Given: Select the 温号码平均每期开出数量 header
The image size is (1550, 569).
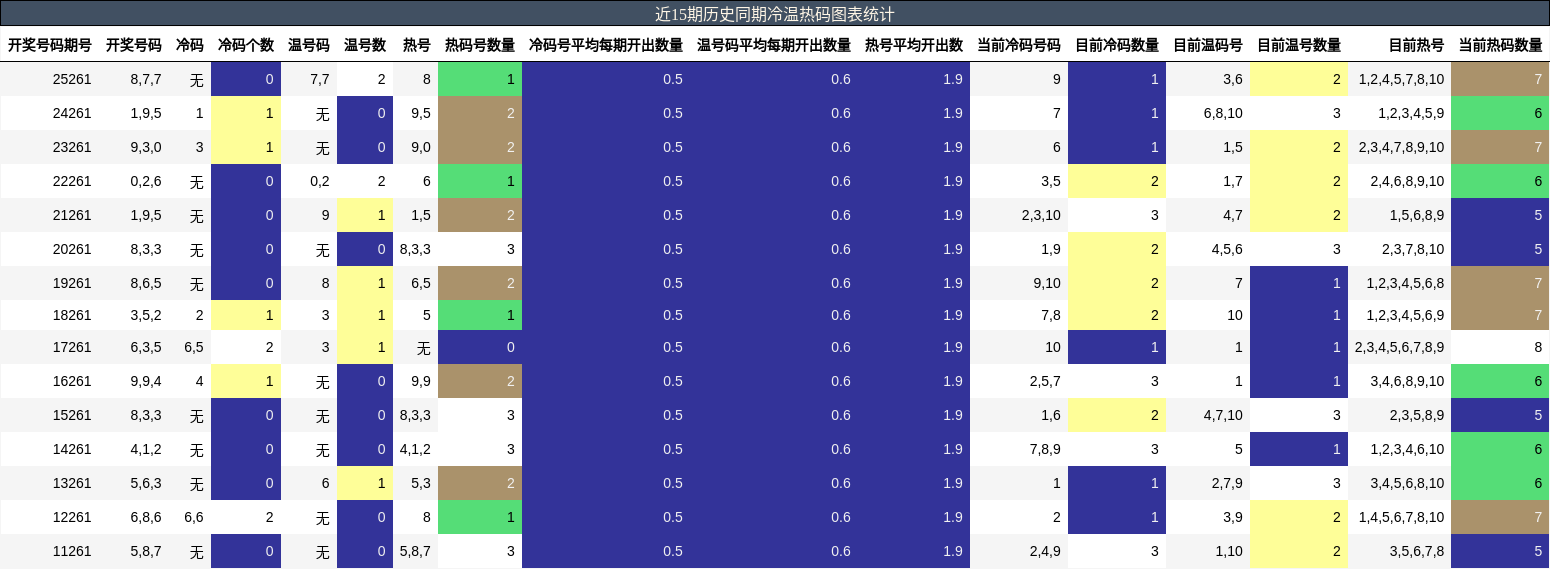Looking at the screenshot, I should (x=774, y=45).
